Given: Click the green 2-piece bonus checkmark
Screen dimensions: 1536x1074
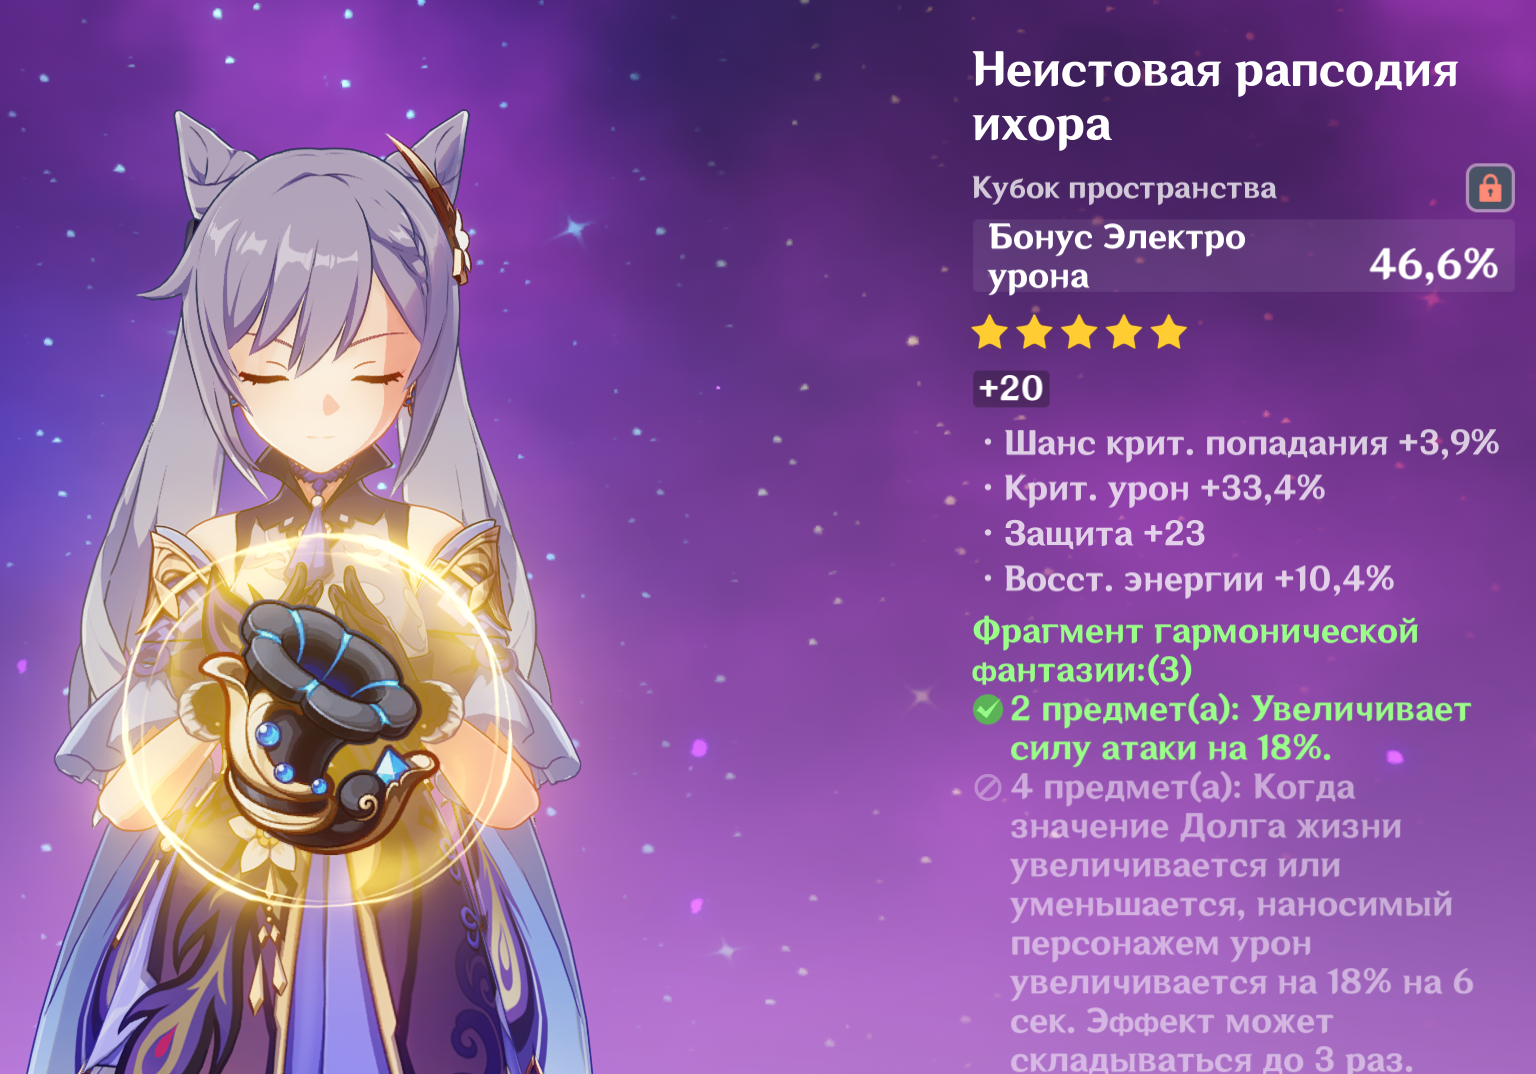Looking at the screenshot, I should pos(988,710).
